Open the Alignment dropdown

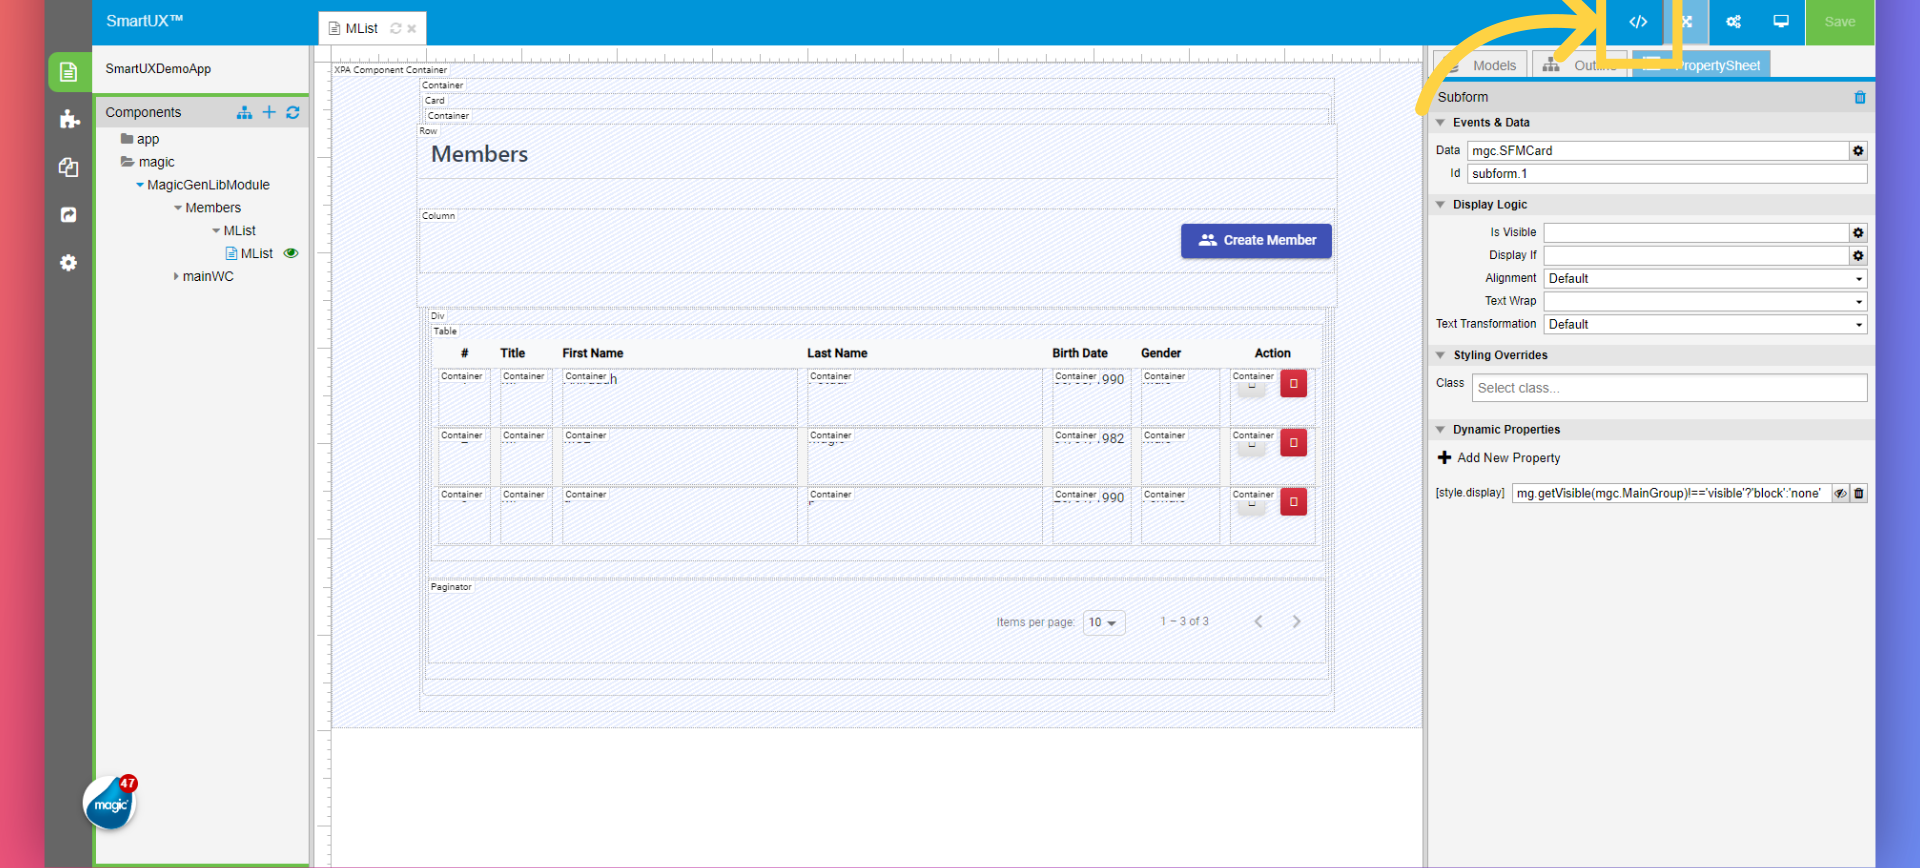(x=1704, y=279)
